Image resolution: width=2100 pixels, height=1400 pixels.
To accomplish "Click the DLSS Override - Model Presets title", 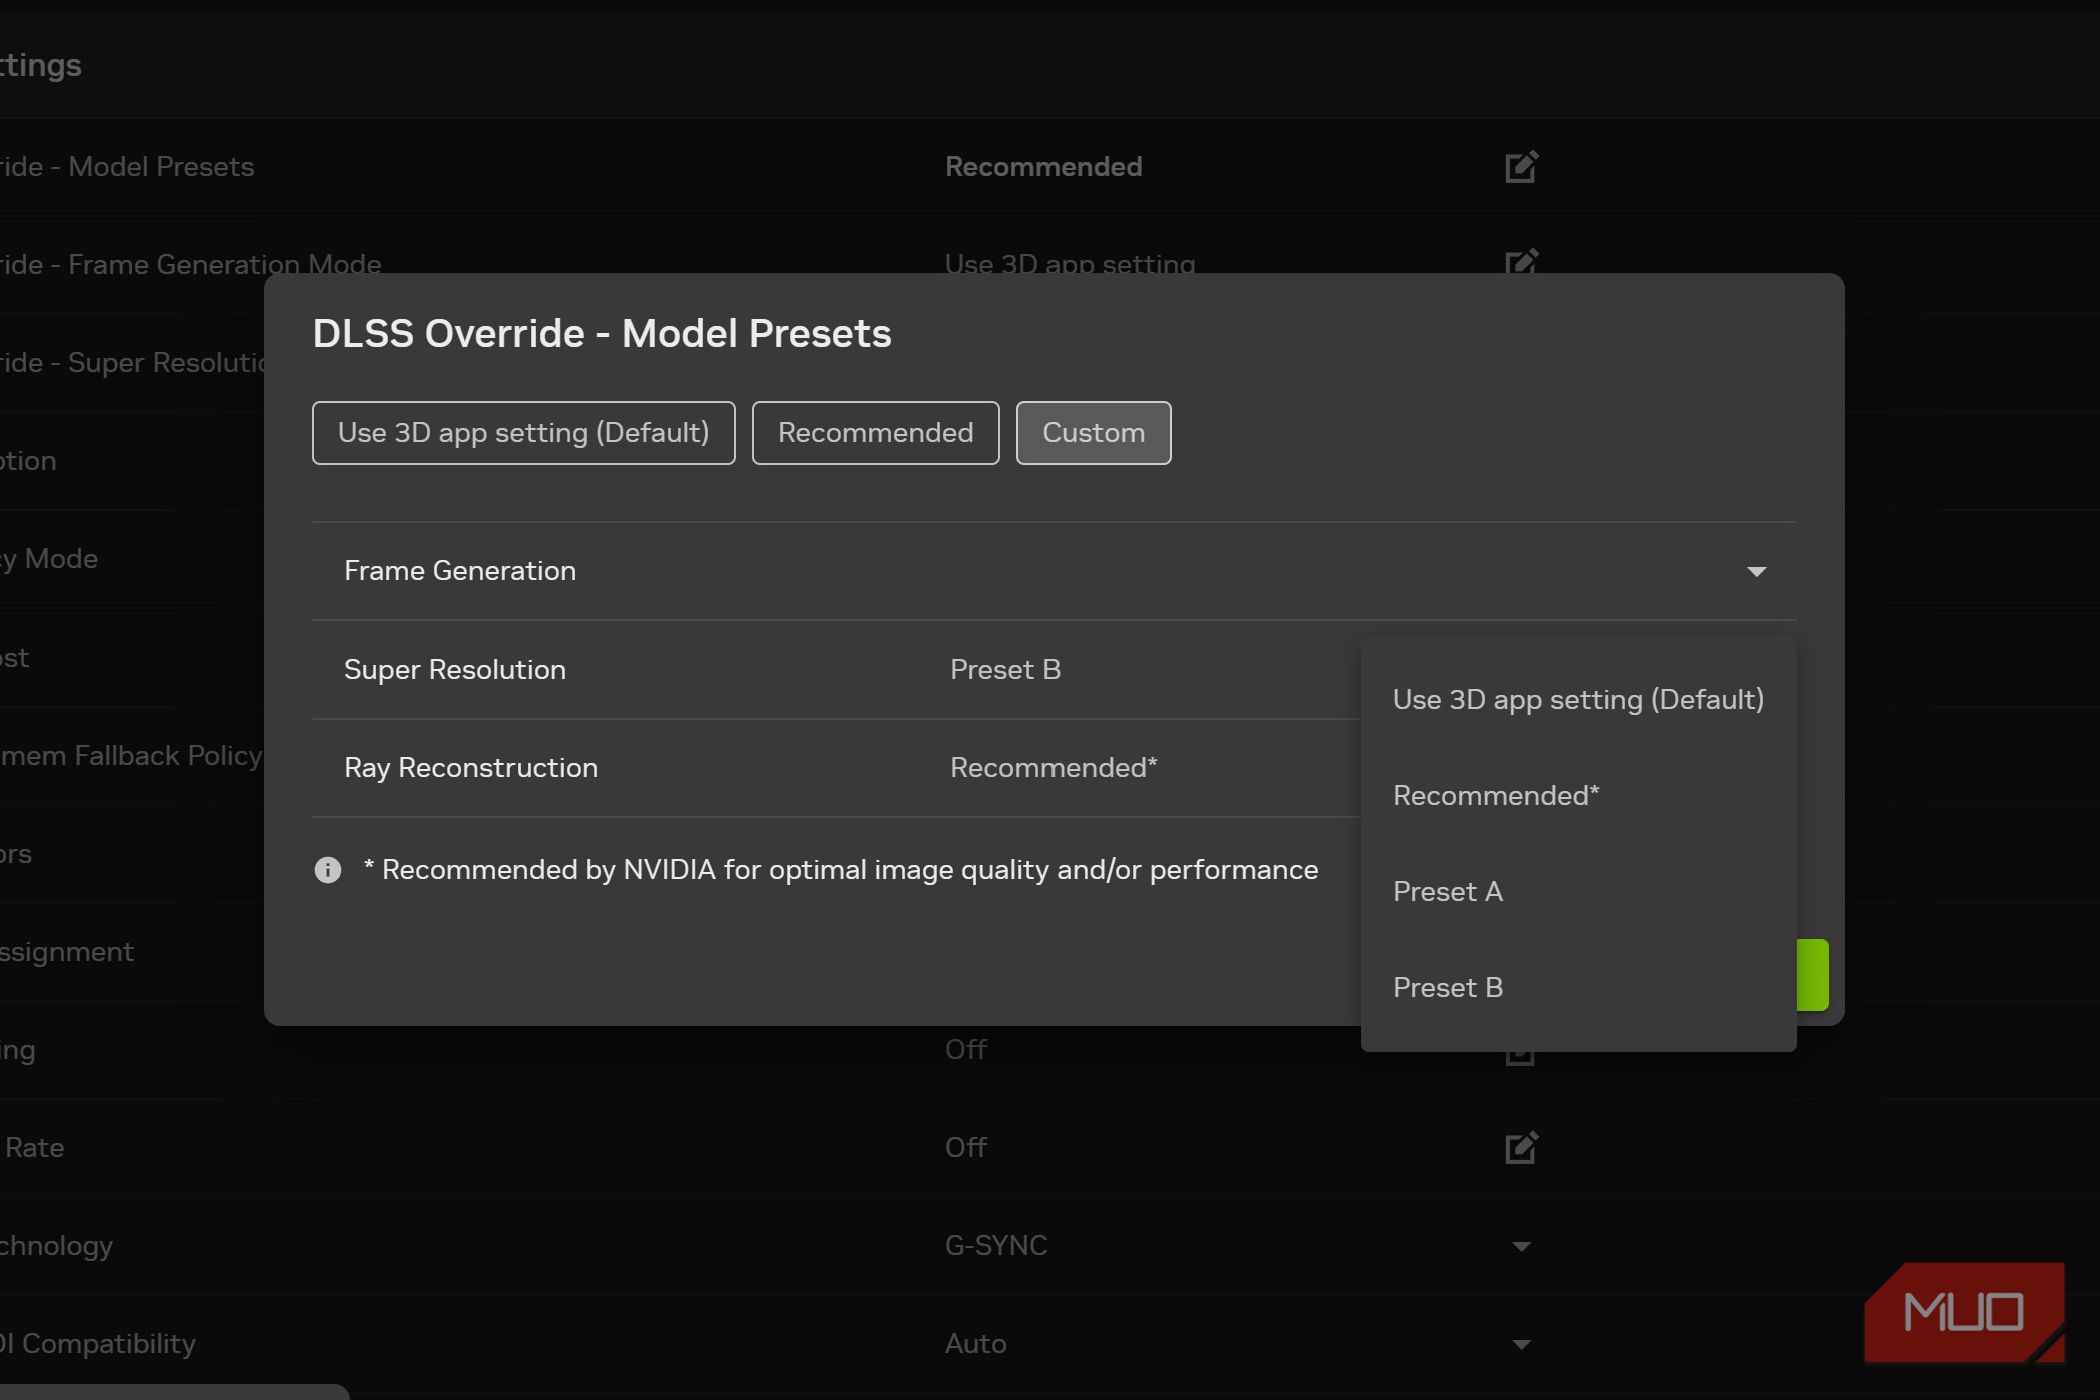I will click(x=602, y=333).
